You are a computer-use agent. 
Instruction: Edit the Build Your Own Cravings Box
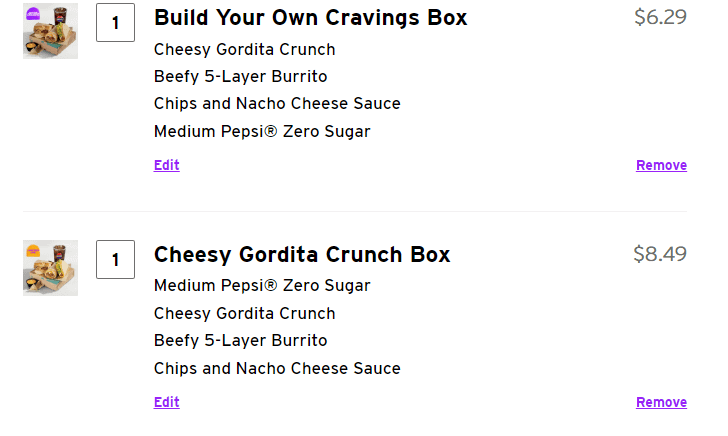click(167, 165)
